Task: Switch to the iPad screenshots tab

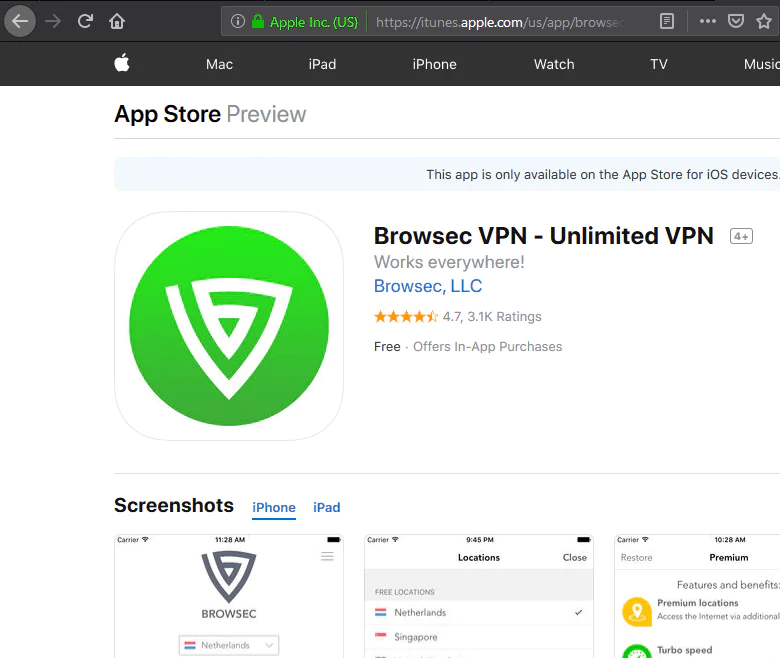Action: click(x=327, y=507)
